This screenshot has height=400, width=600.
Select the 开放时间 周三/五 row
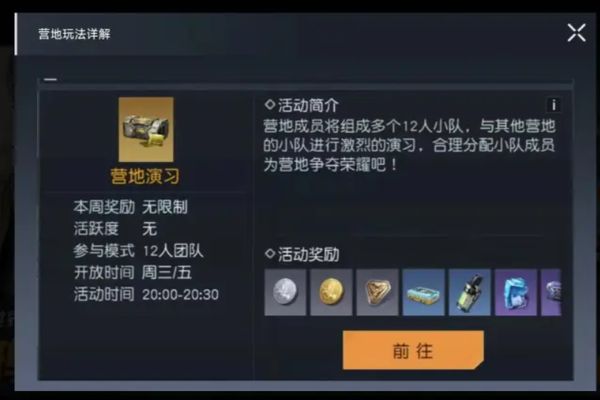click(x=132, y=273)
